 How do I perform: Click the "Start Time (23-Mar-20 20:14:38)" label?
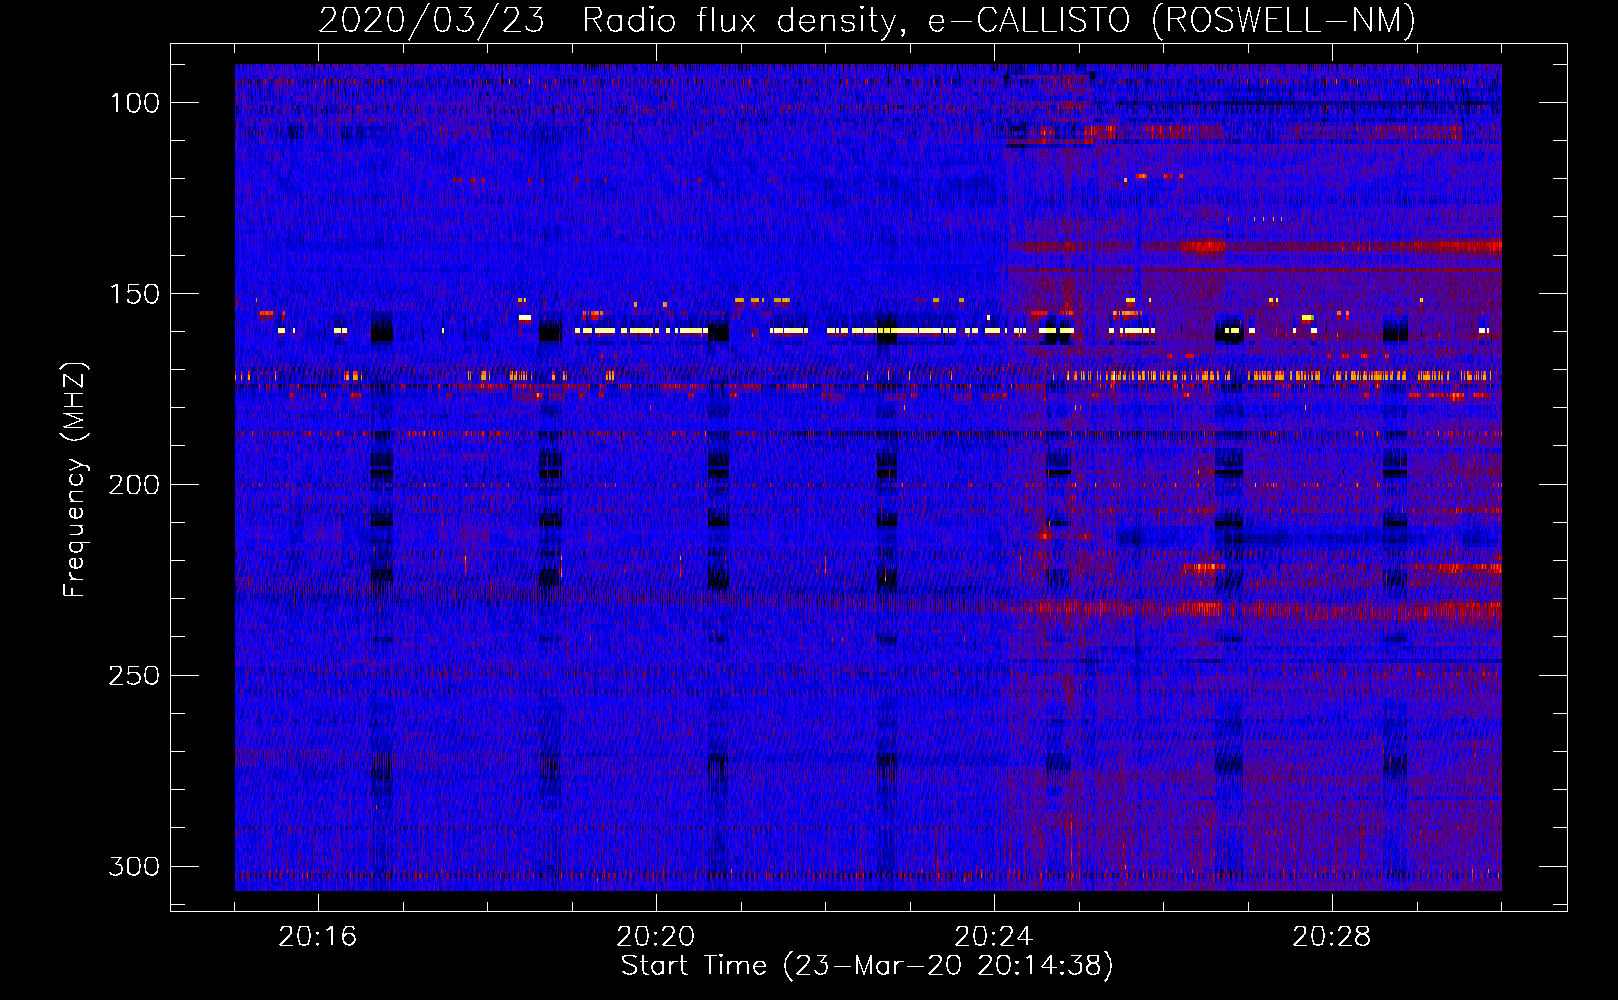pos(867,966)
